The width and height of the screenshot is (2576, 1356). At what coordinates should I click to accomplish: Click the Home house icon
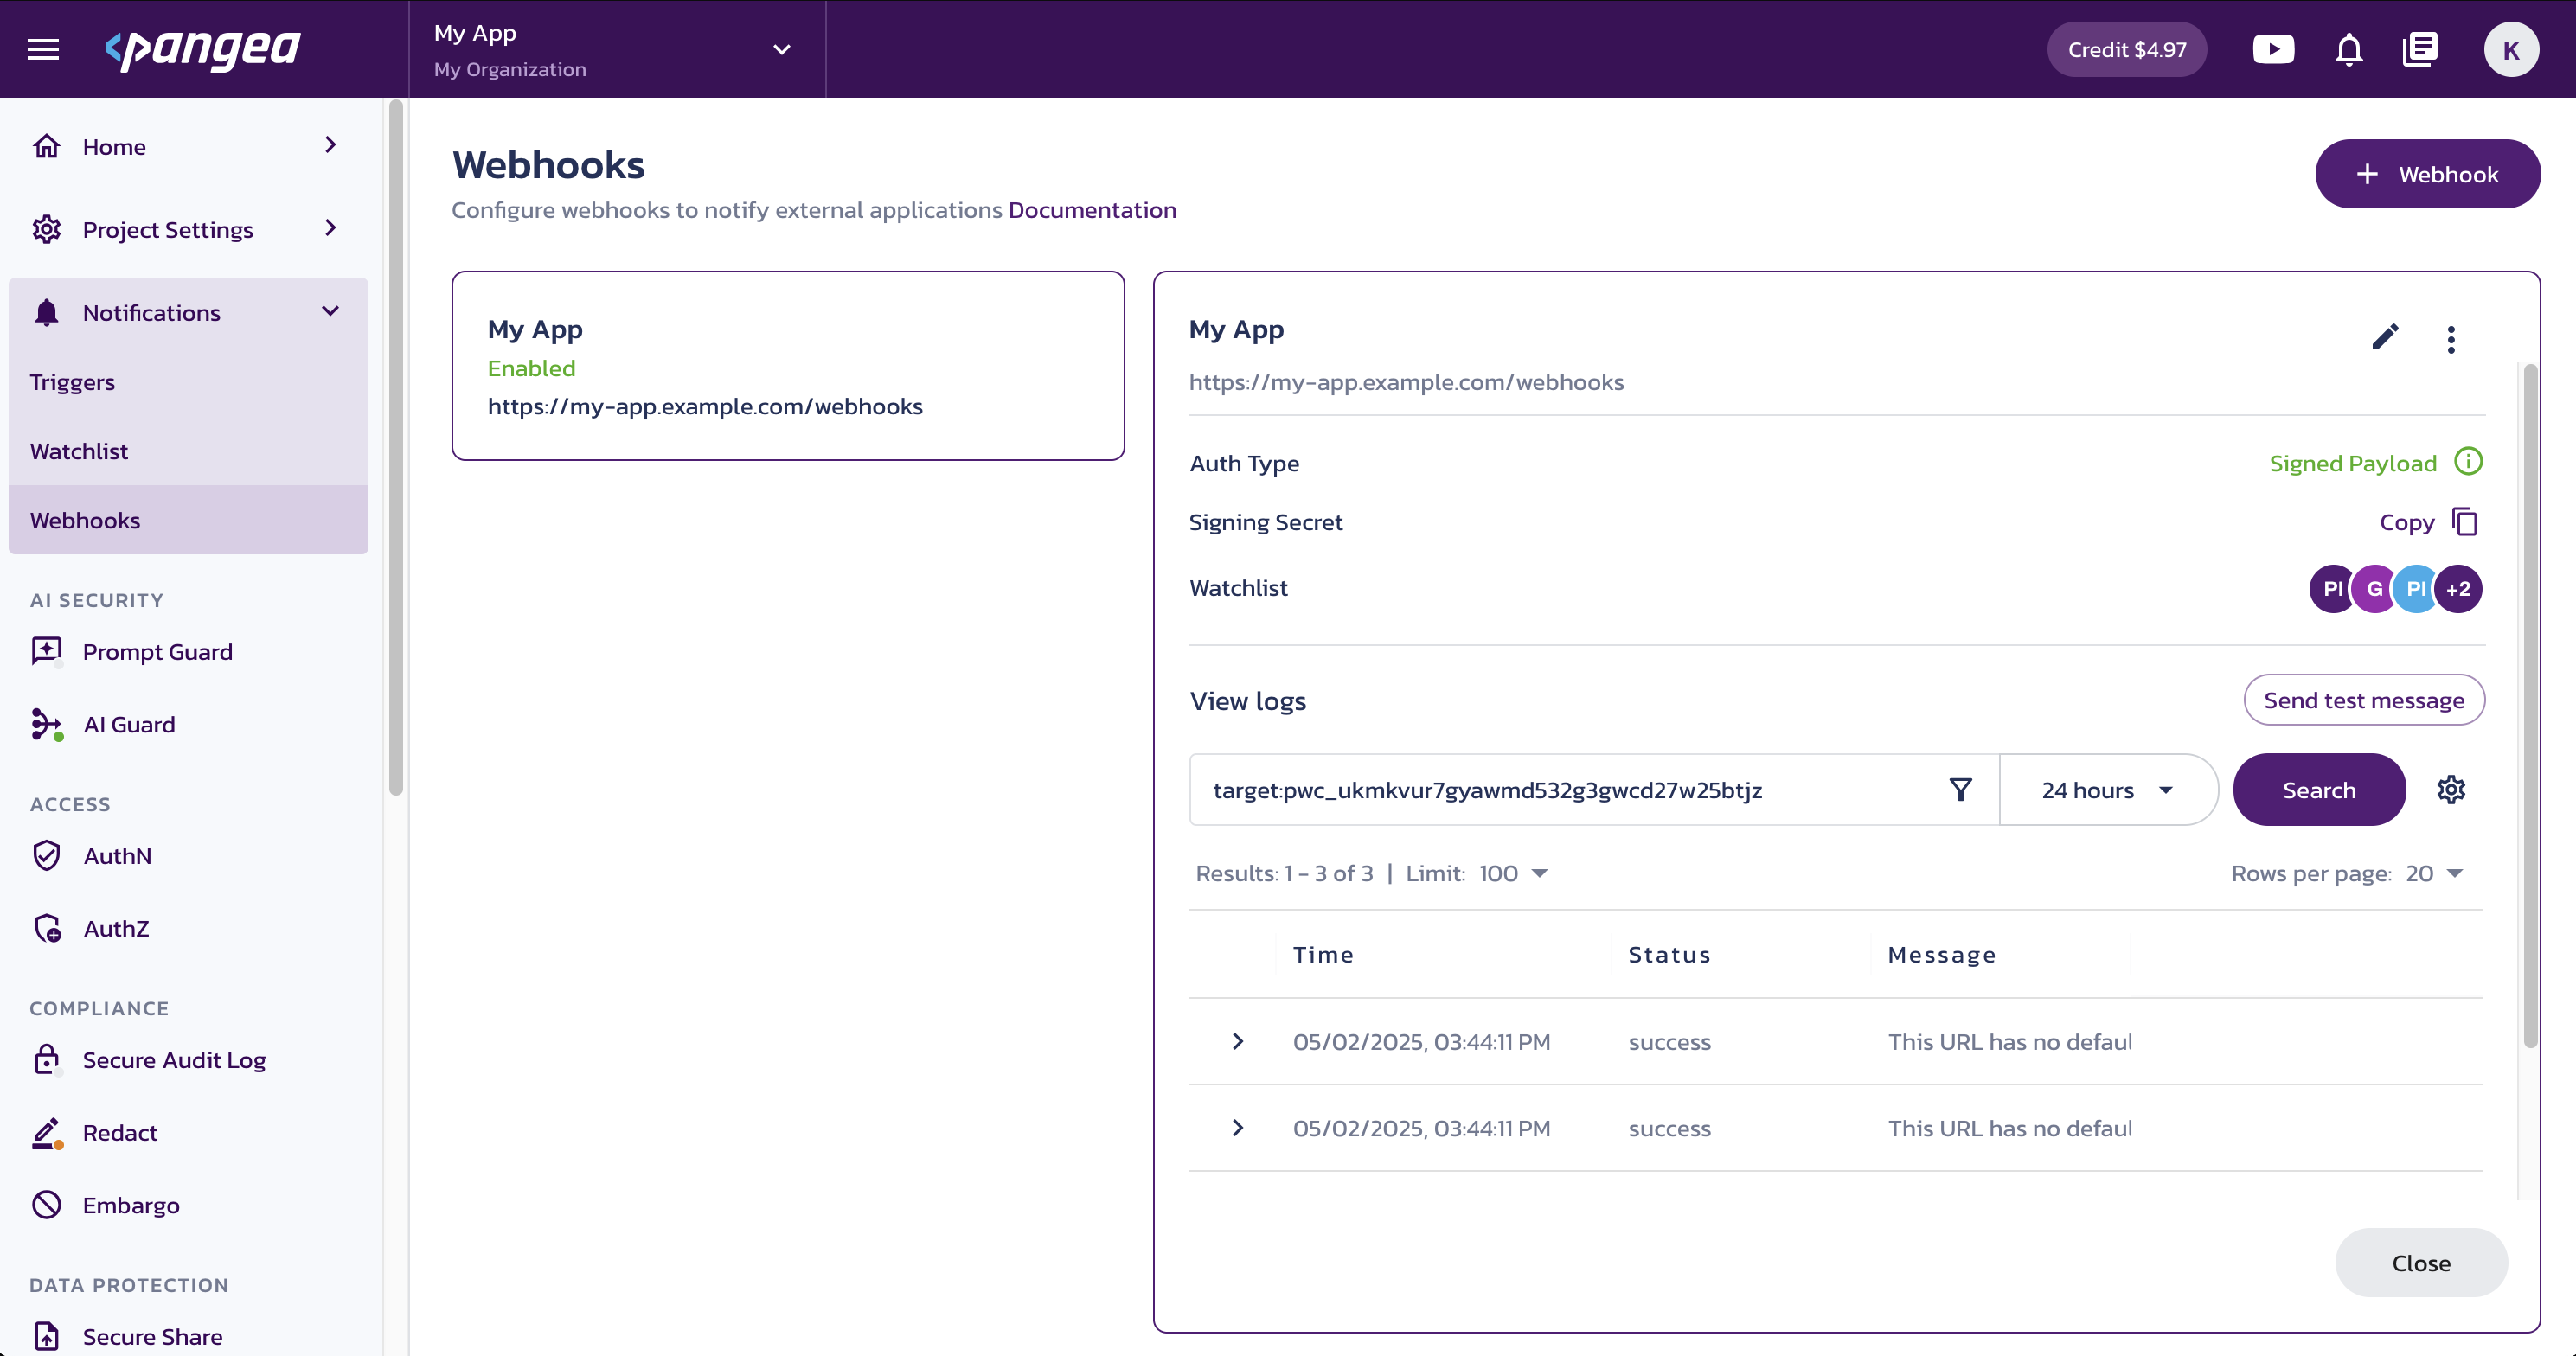click(x=47, y=146)
